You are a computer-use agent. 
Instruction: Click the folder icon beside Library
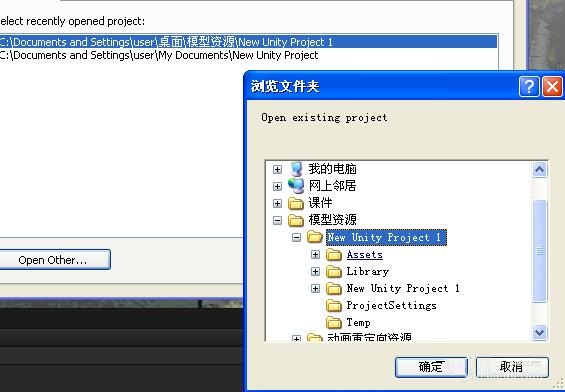click(334, 271)
